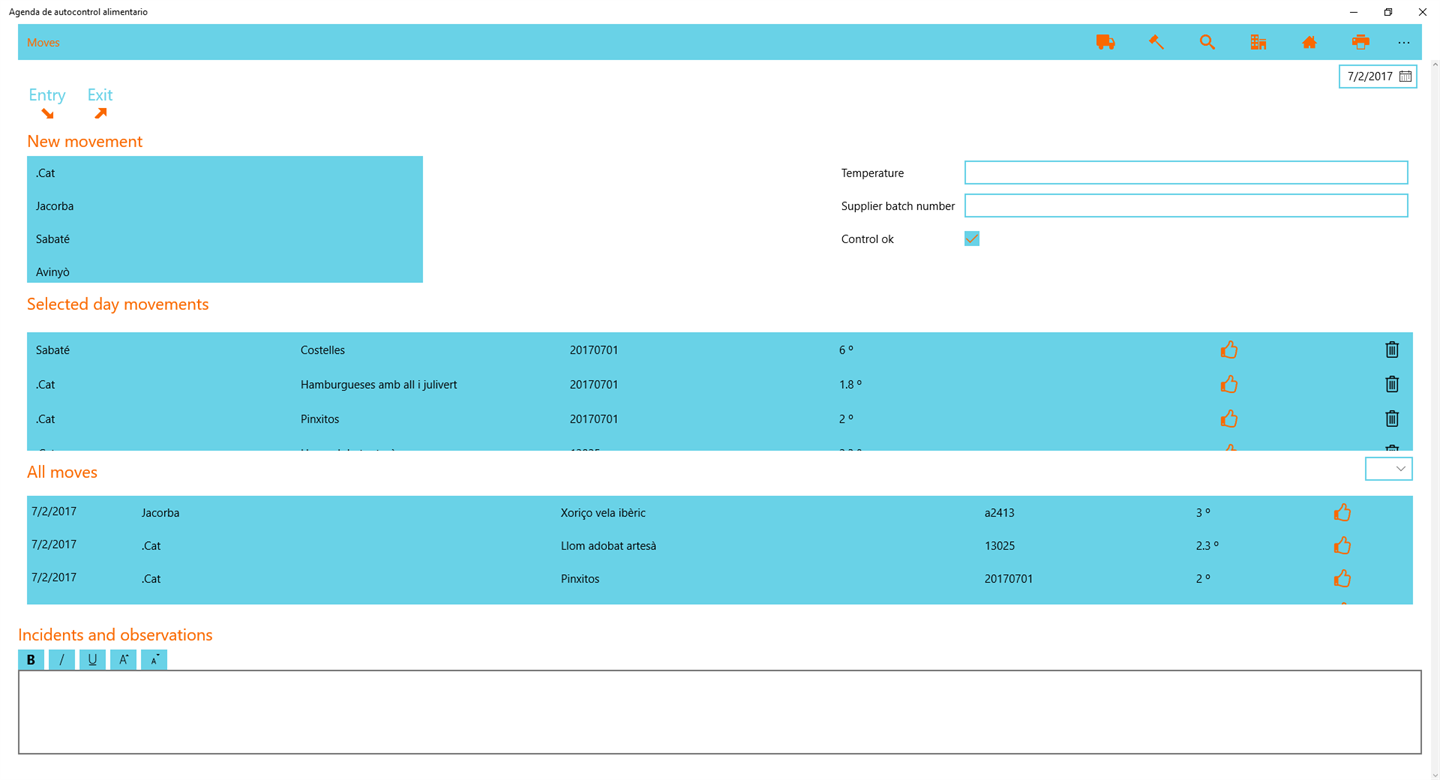
Task: Click the building icon in toolbar
Action: coord(1258,42)
